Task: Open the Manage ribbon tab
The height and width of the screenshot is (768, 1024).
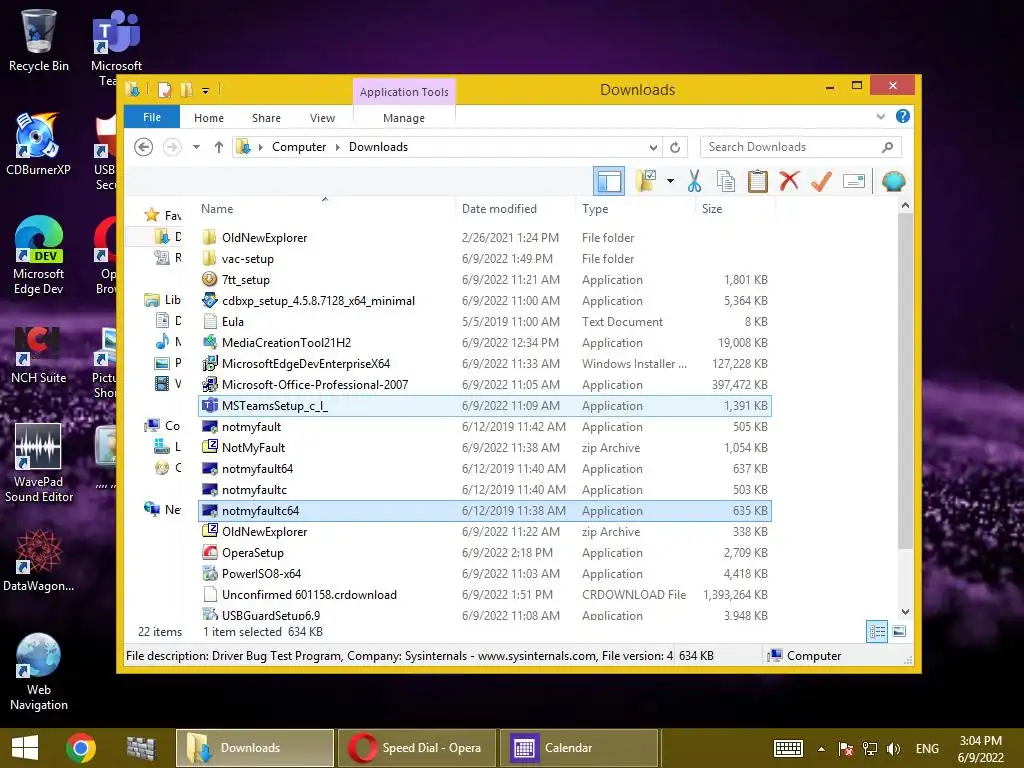Action: tap(404, 118)
